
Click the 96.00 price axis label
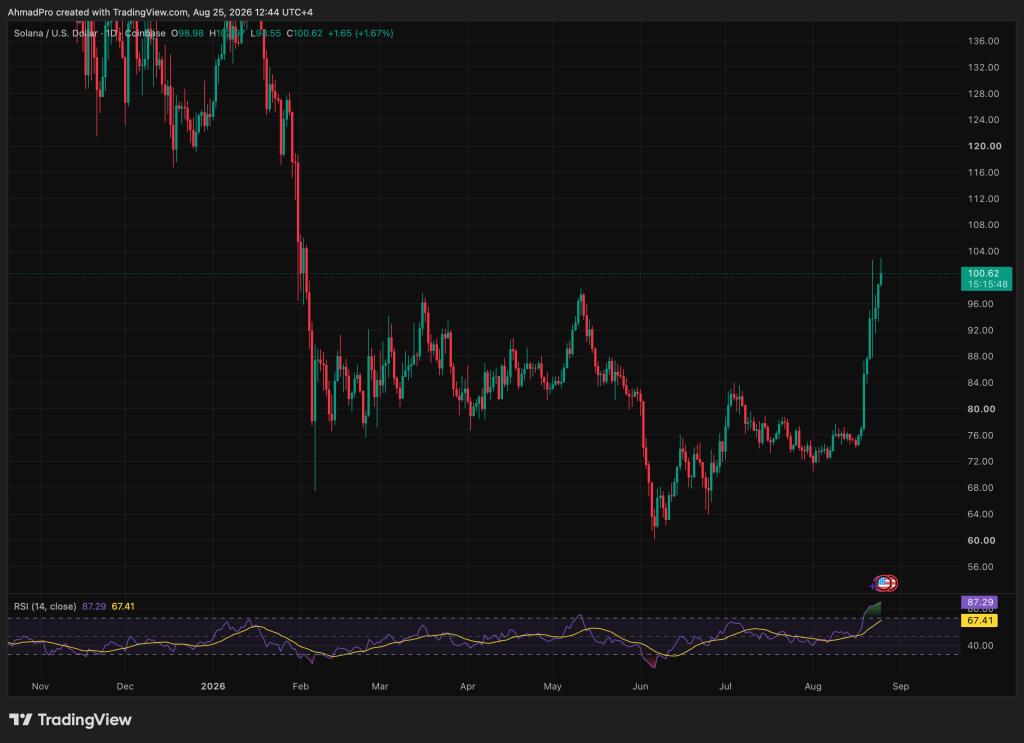click(x=980, y=304)
